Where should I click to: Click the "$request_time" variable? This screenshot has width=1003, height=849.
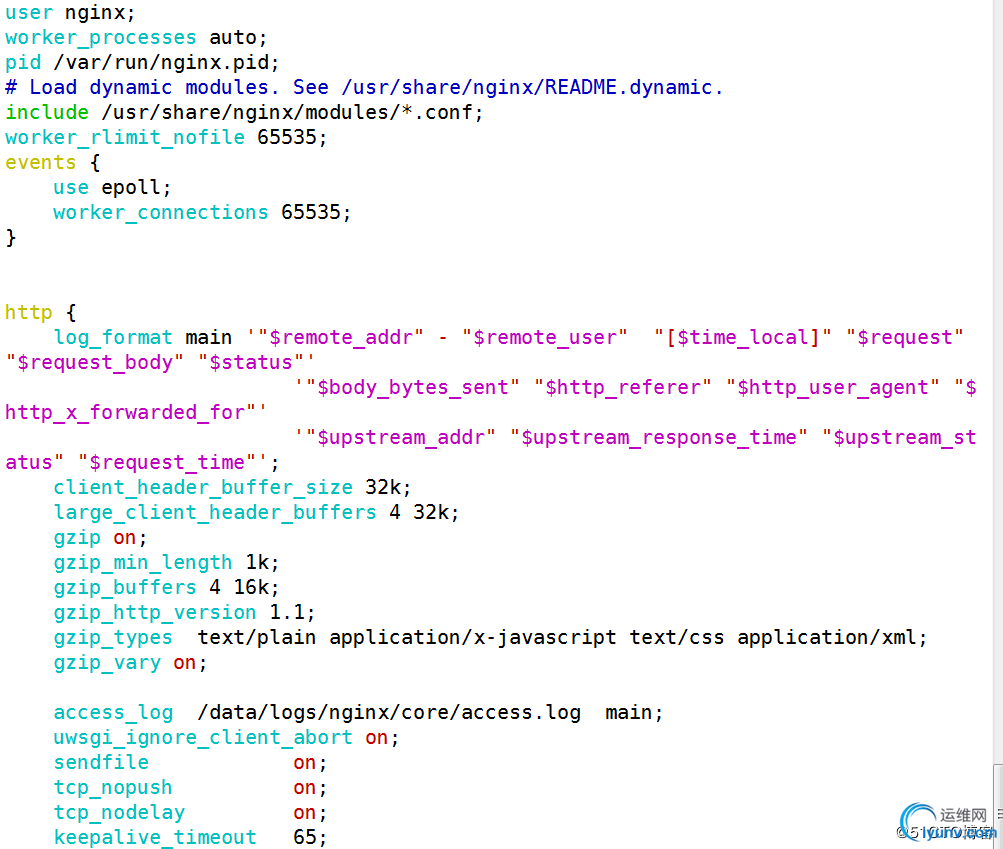coord(167,462)
